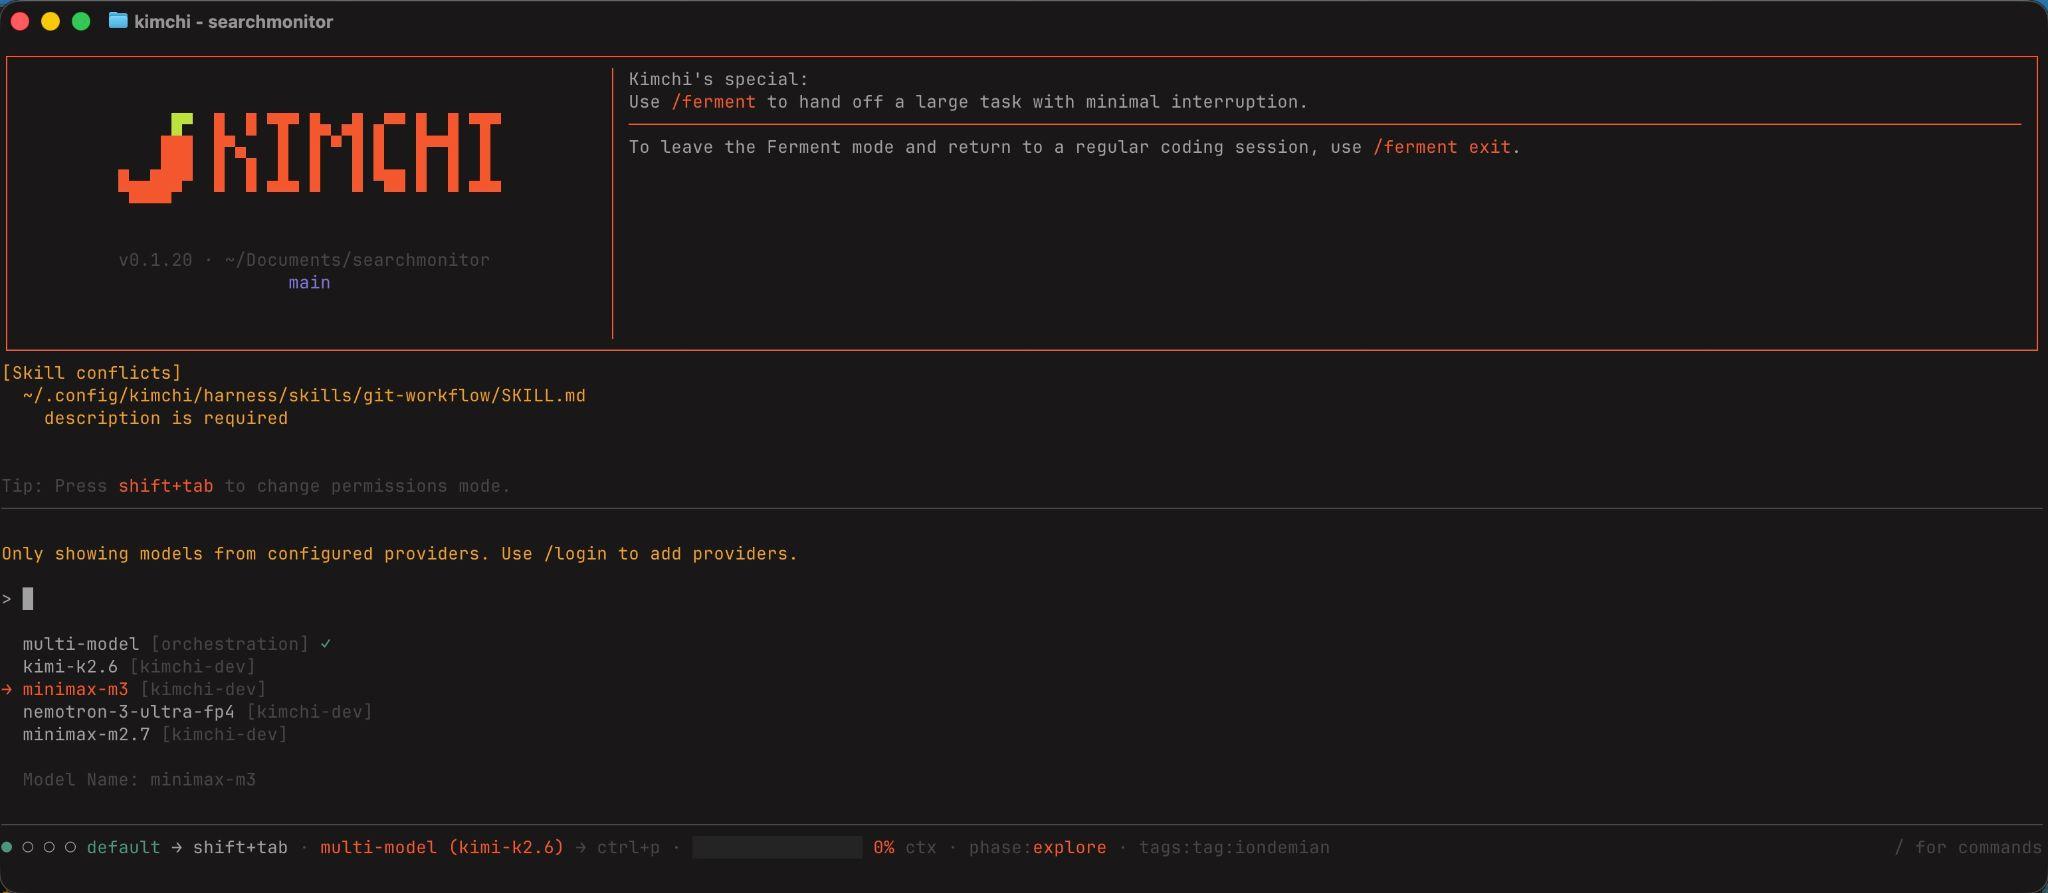Screen dimensions: 2048x893
Task: Click 'description is required' warning
Action: (166, 419)
